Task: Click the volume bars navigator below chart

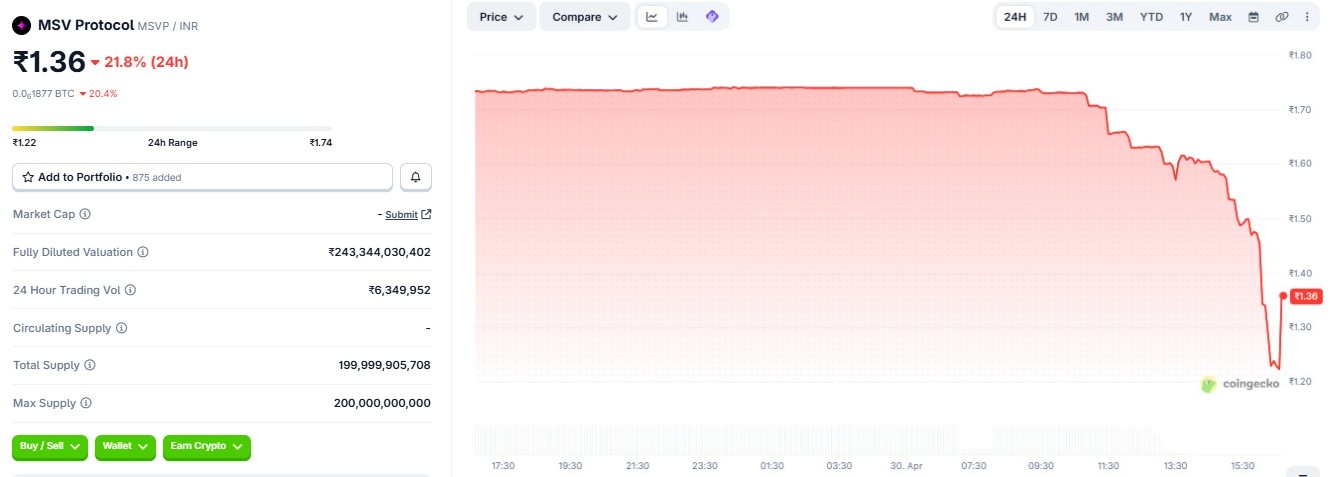Action: [818, 439]
